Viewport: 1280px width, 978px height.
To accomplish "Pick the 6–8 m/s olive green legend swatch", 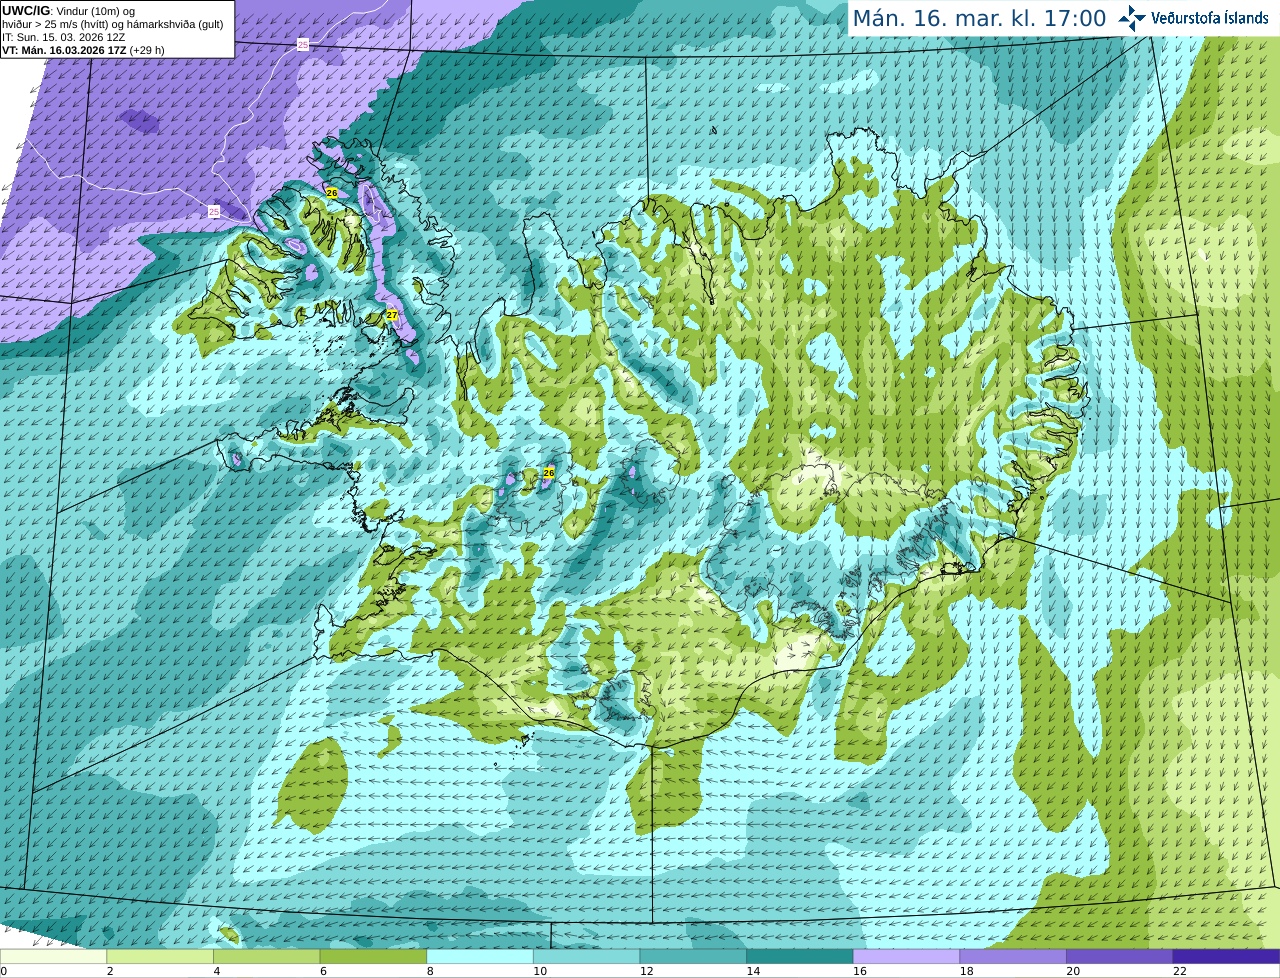I will 373,957.
